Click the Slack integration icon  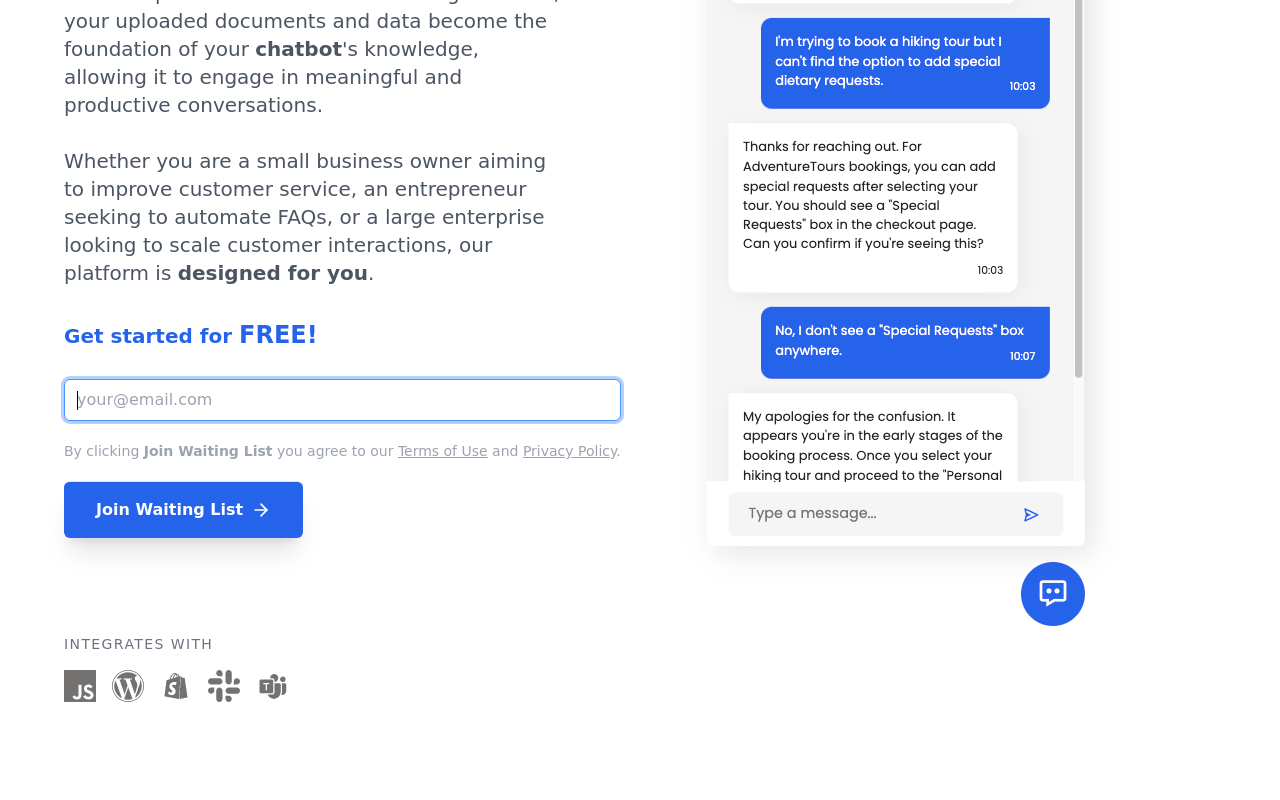pos(224,686)
